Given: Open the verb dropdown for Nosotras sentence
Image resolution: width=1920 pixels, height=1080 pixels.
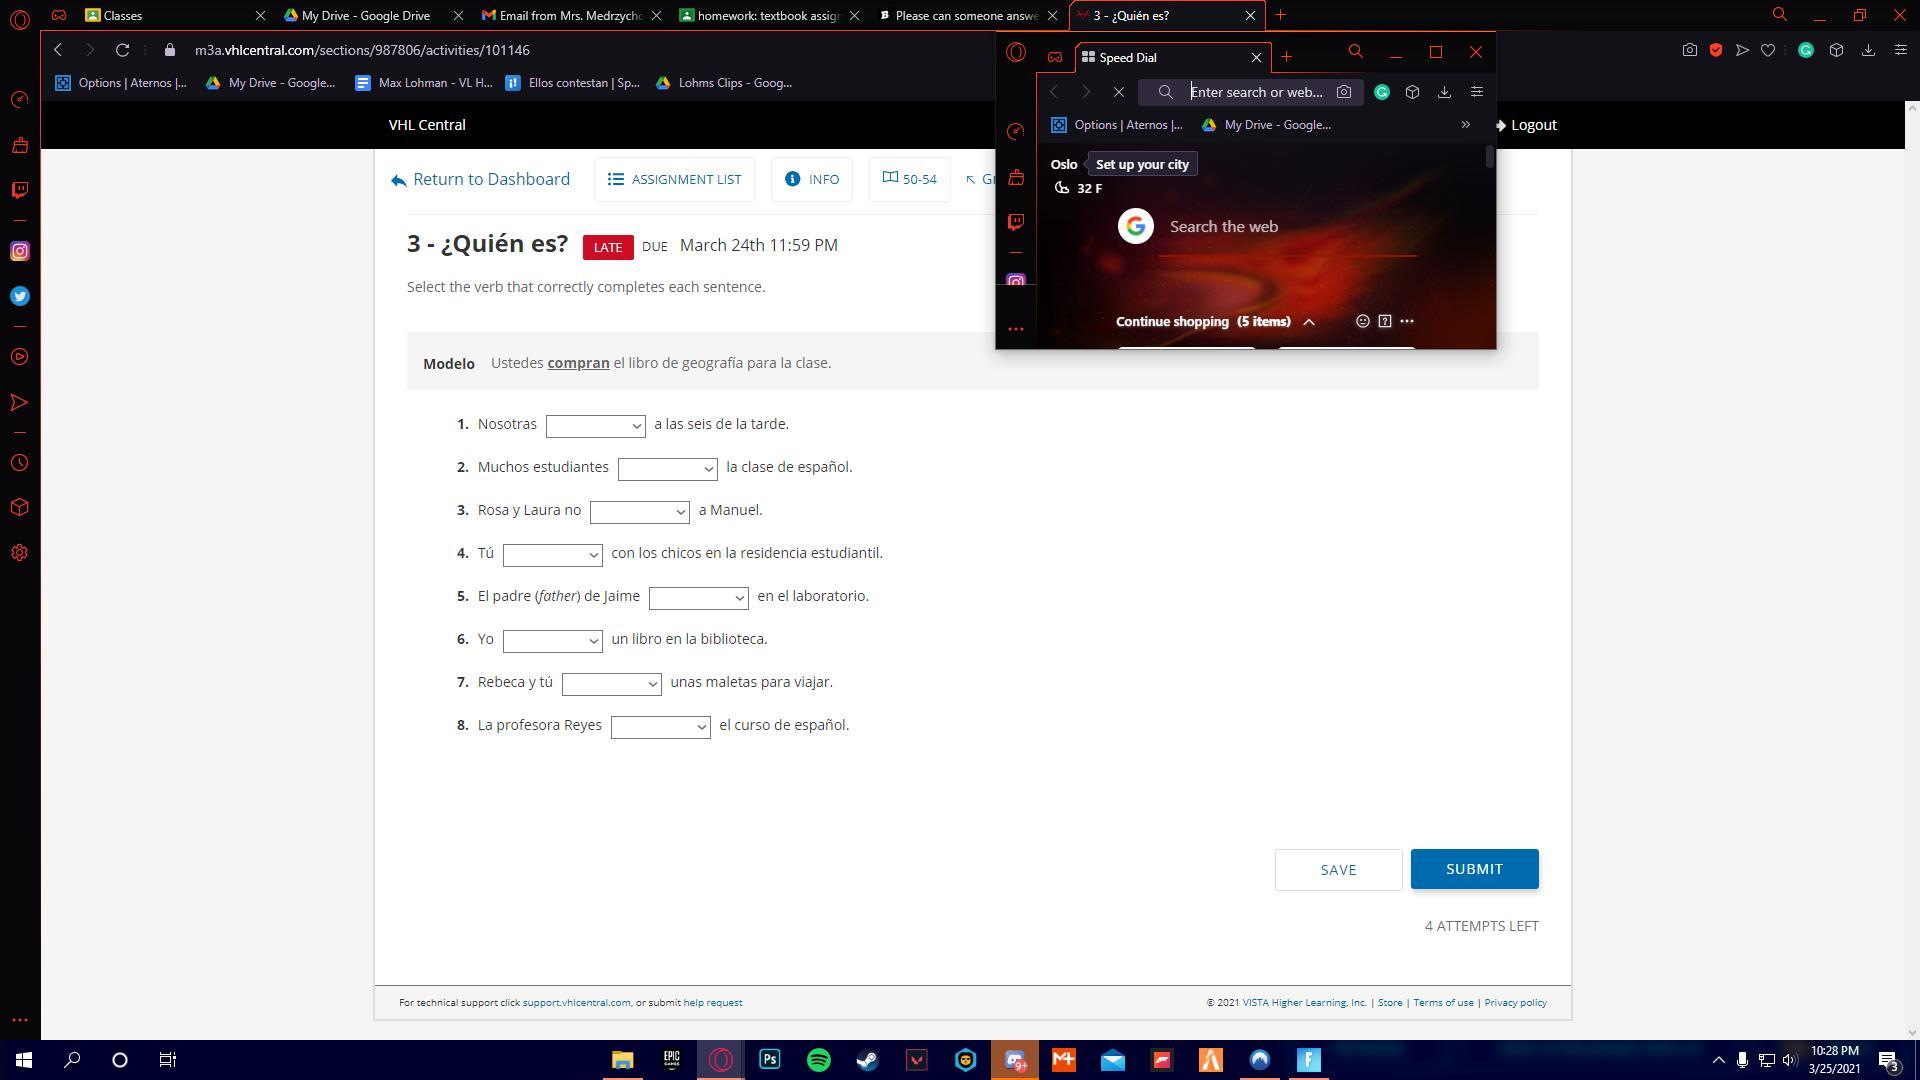Looking at the screenshot, I should point(595,425).
